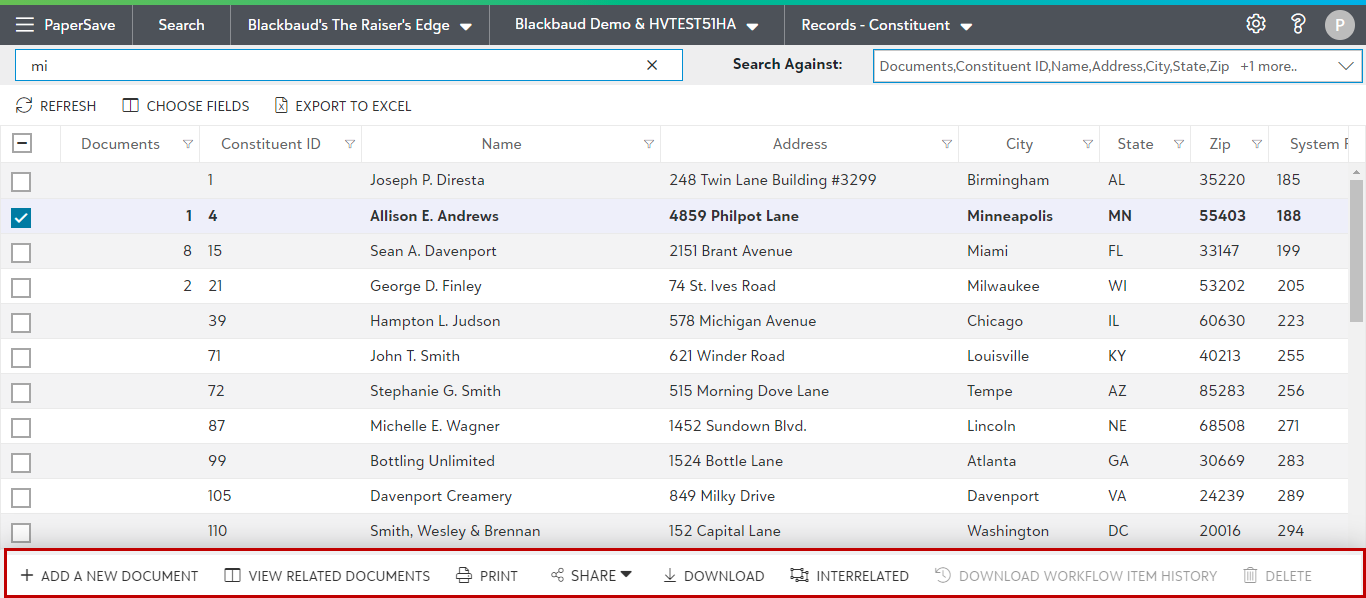This screenshot has width=1366, height=598.
Task: Click Export to Excel
Action: point(343,106)
